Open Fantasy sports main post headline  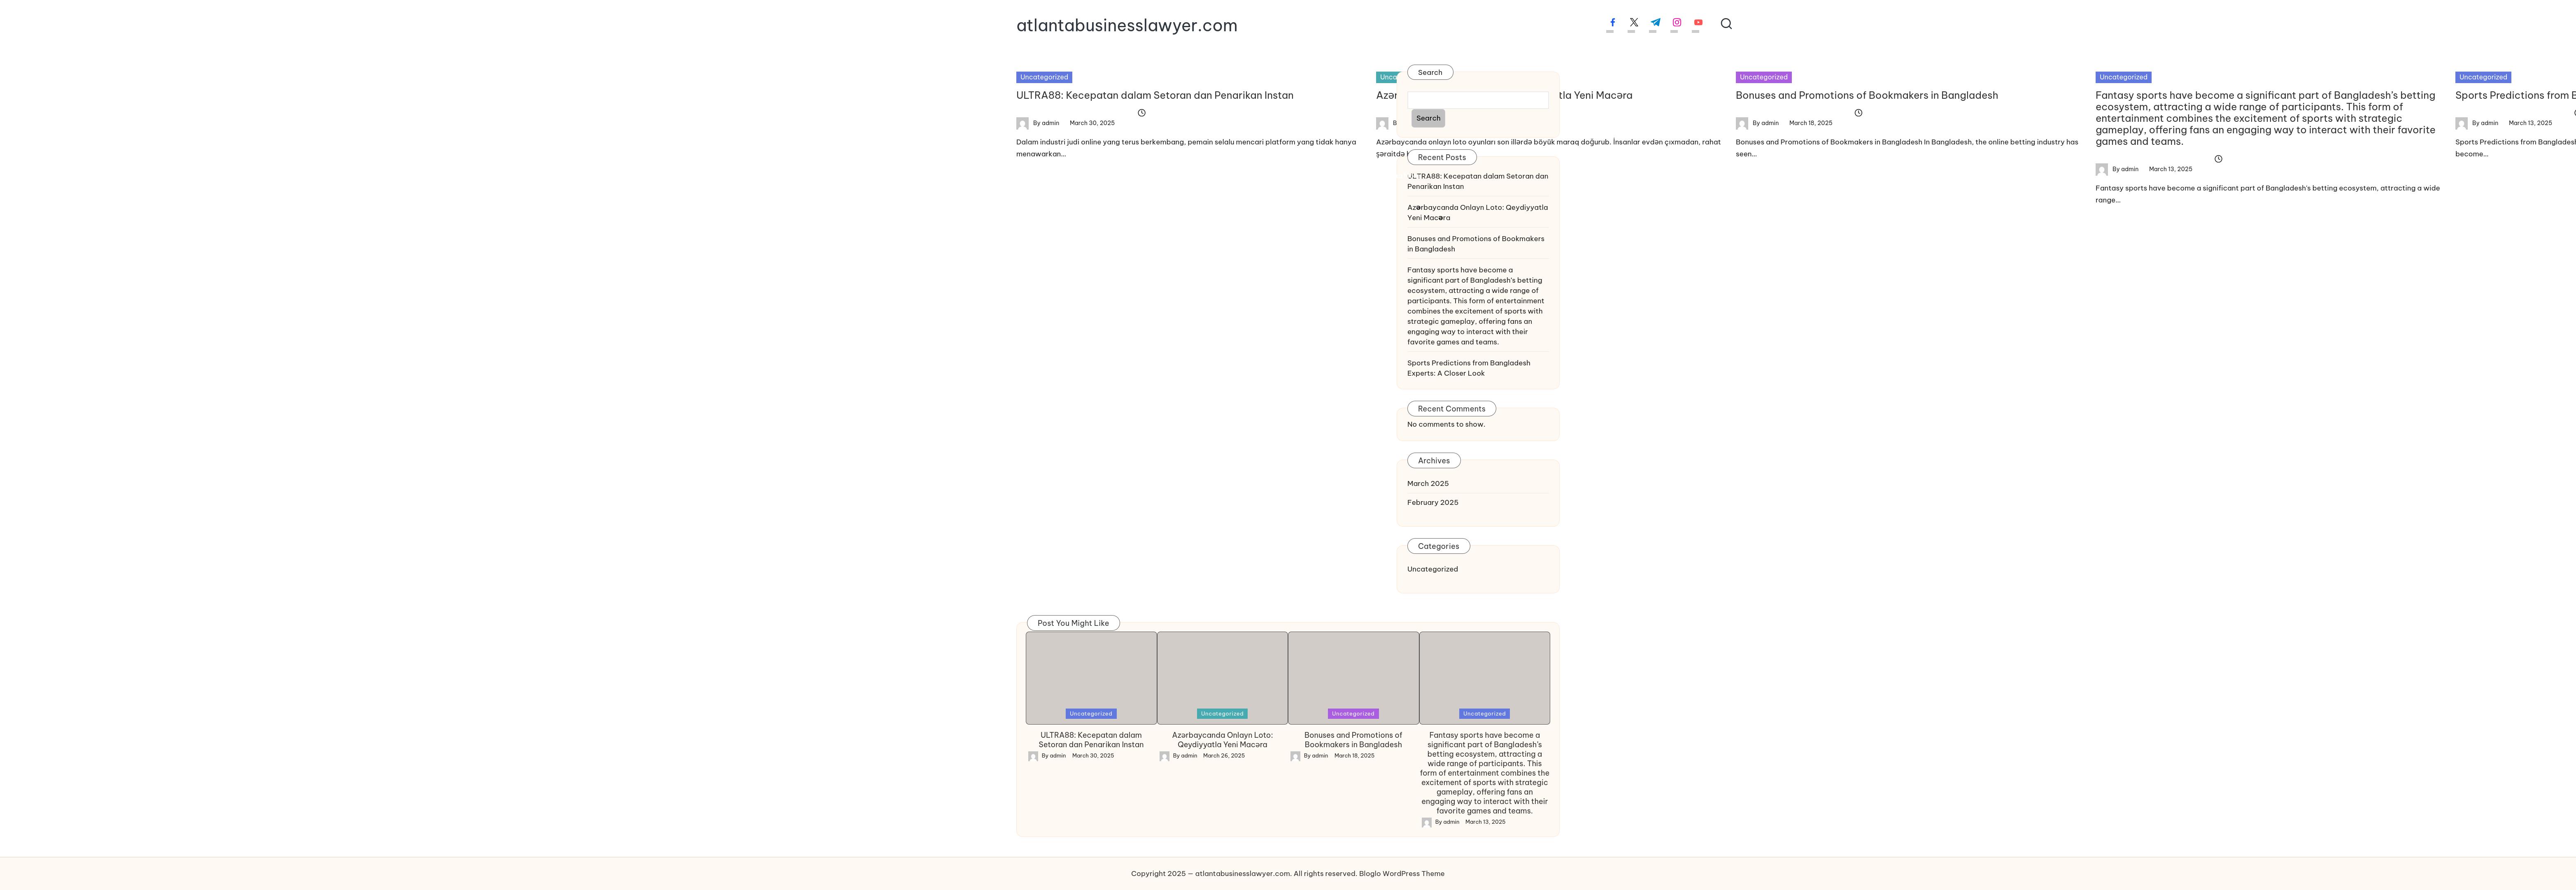(2266, 118)
